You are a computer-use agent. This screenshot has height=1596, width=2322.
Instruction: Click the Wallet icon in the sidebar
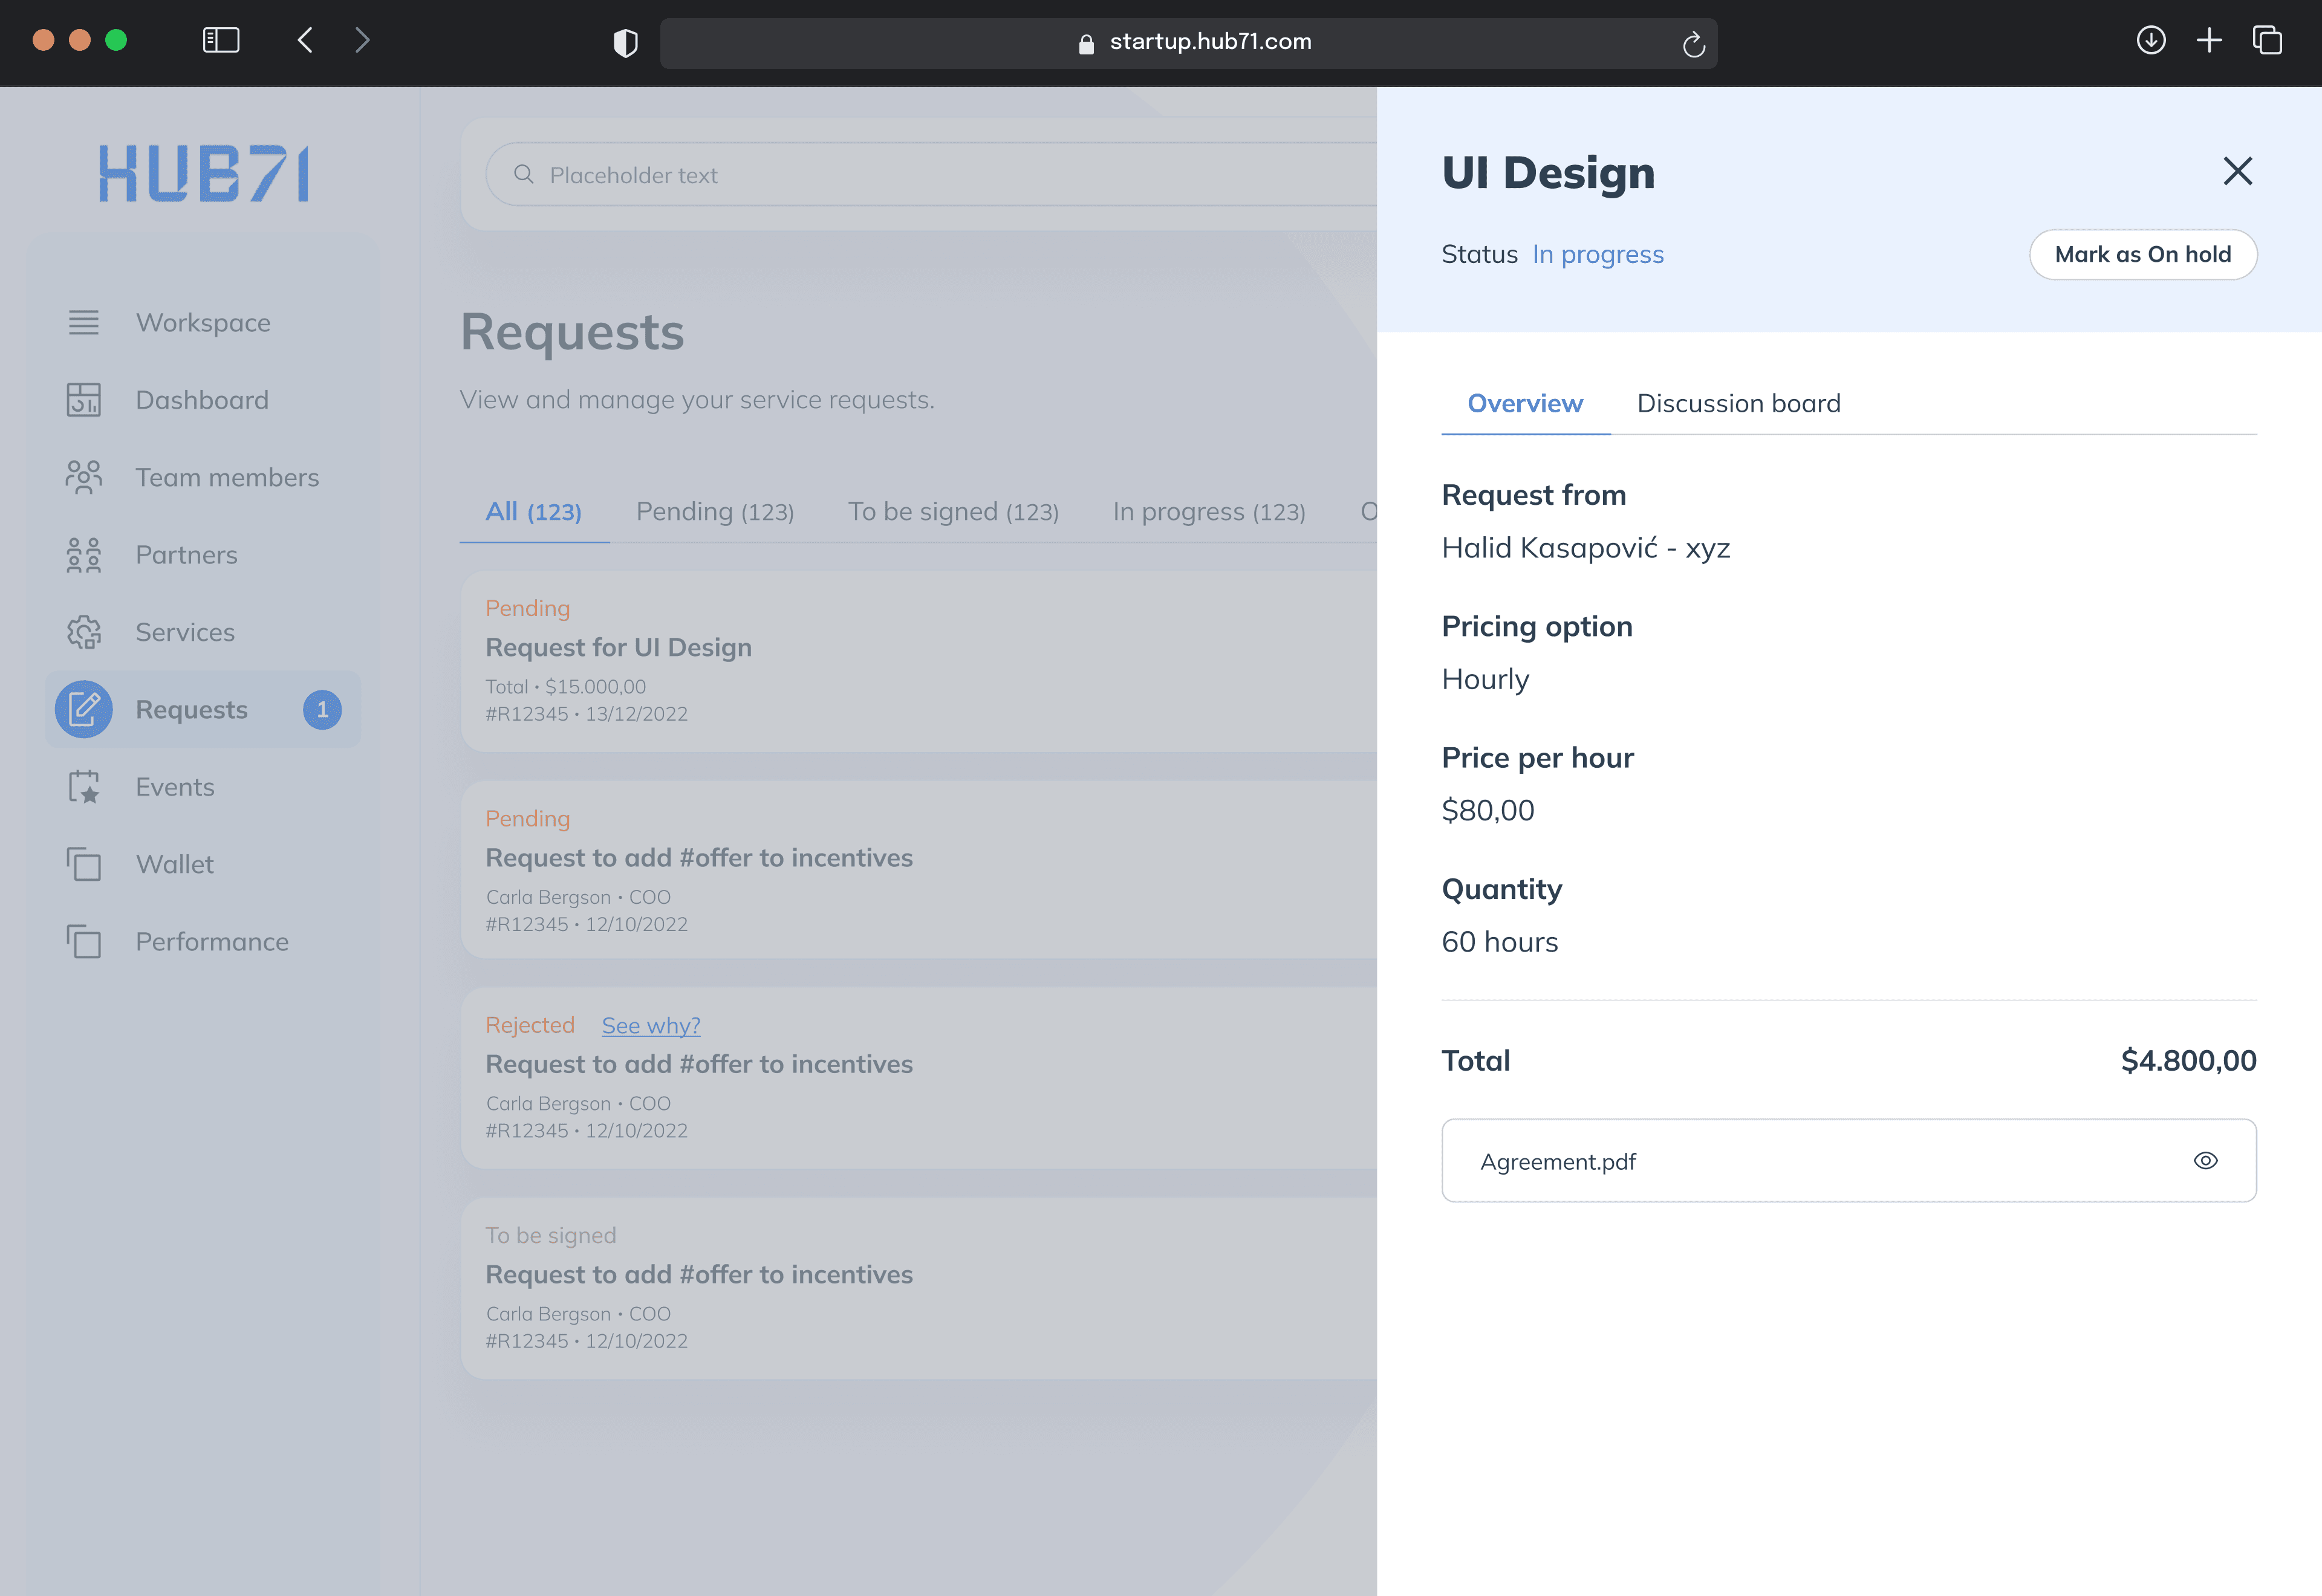pyautogui.click(x=84, y=864)
